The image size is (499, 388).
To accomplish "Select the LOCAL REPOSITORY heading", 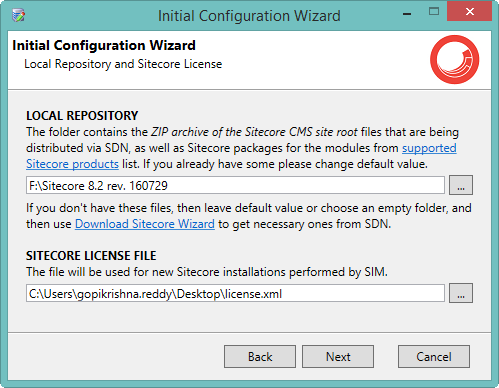I will 82,115.
